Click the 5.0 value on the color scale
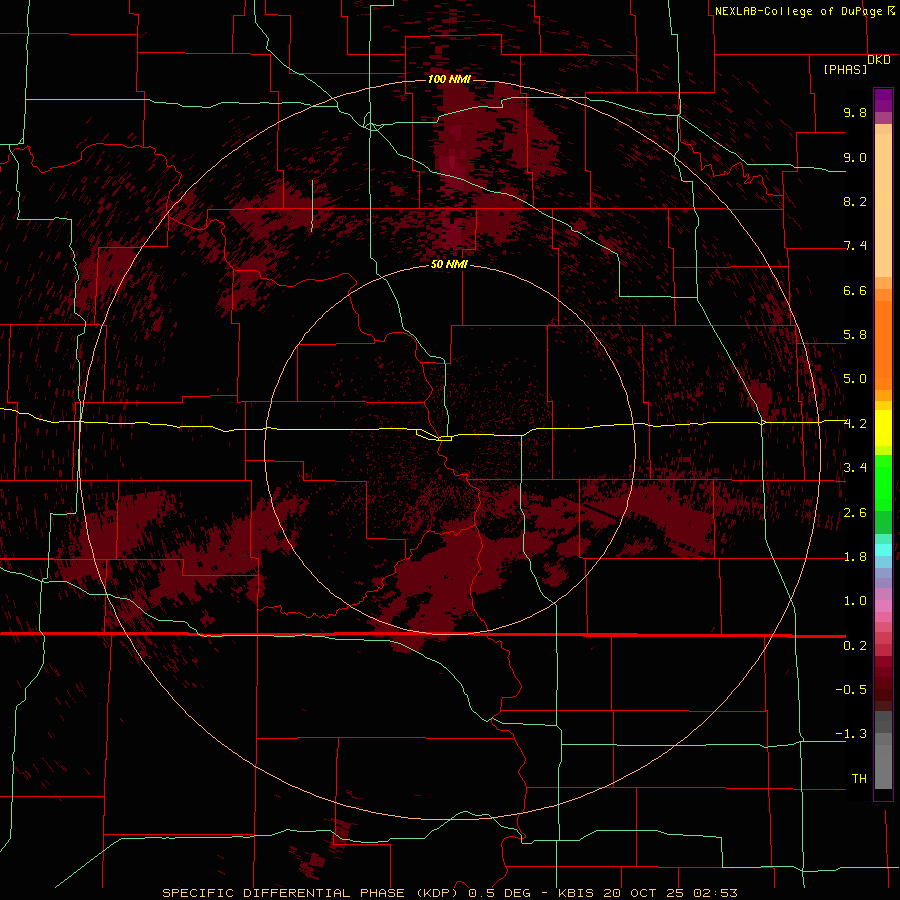Viewport: 900px width, 900px height. 855,379
